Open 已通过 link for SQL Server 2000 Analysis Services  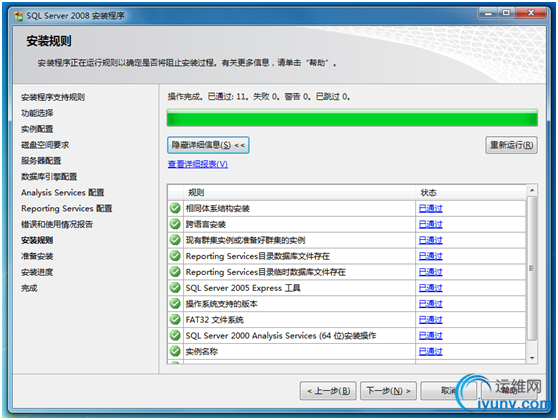(x=431, y=336)
